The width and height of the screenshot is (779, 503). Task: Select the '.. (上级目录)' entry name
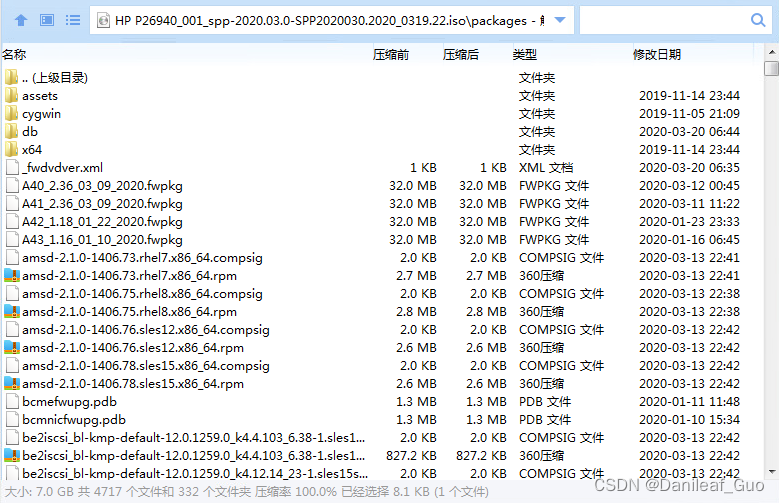[55, 78]
